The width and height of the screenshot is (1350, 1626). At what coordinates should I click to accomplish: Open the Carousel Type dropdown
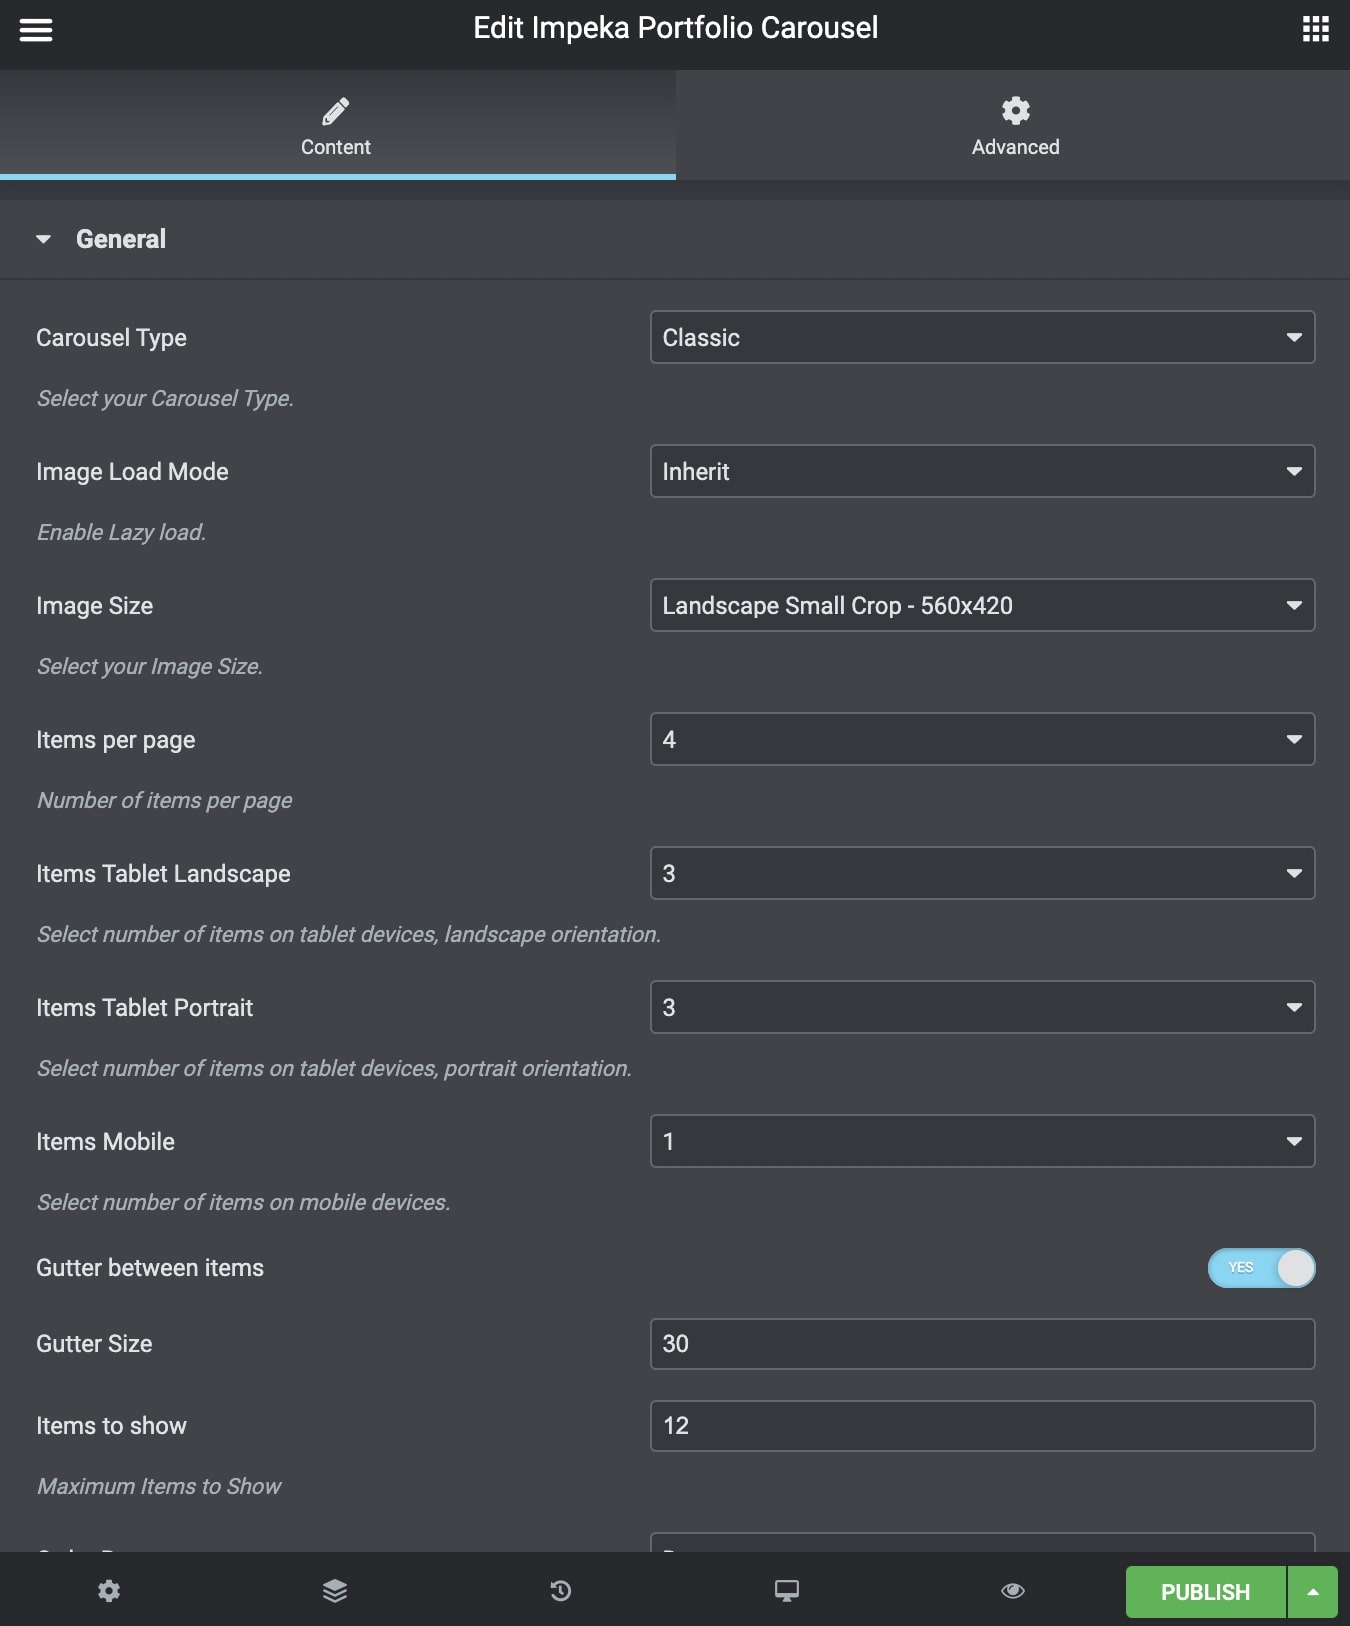[x=982, y=338]
